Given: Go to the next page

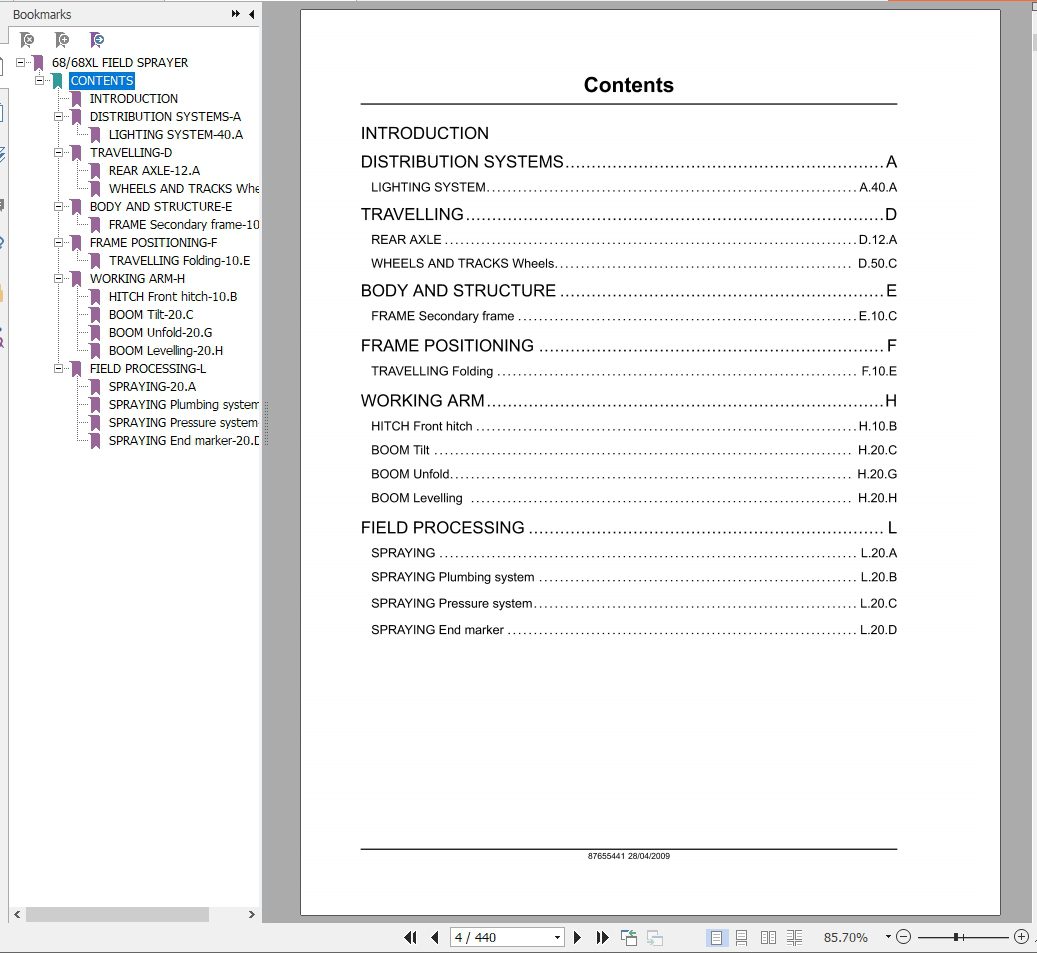Looking at the screenshot, I should (x=577, y=937).
